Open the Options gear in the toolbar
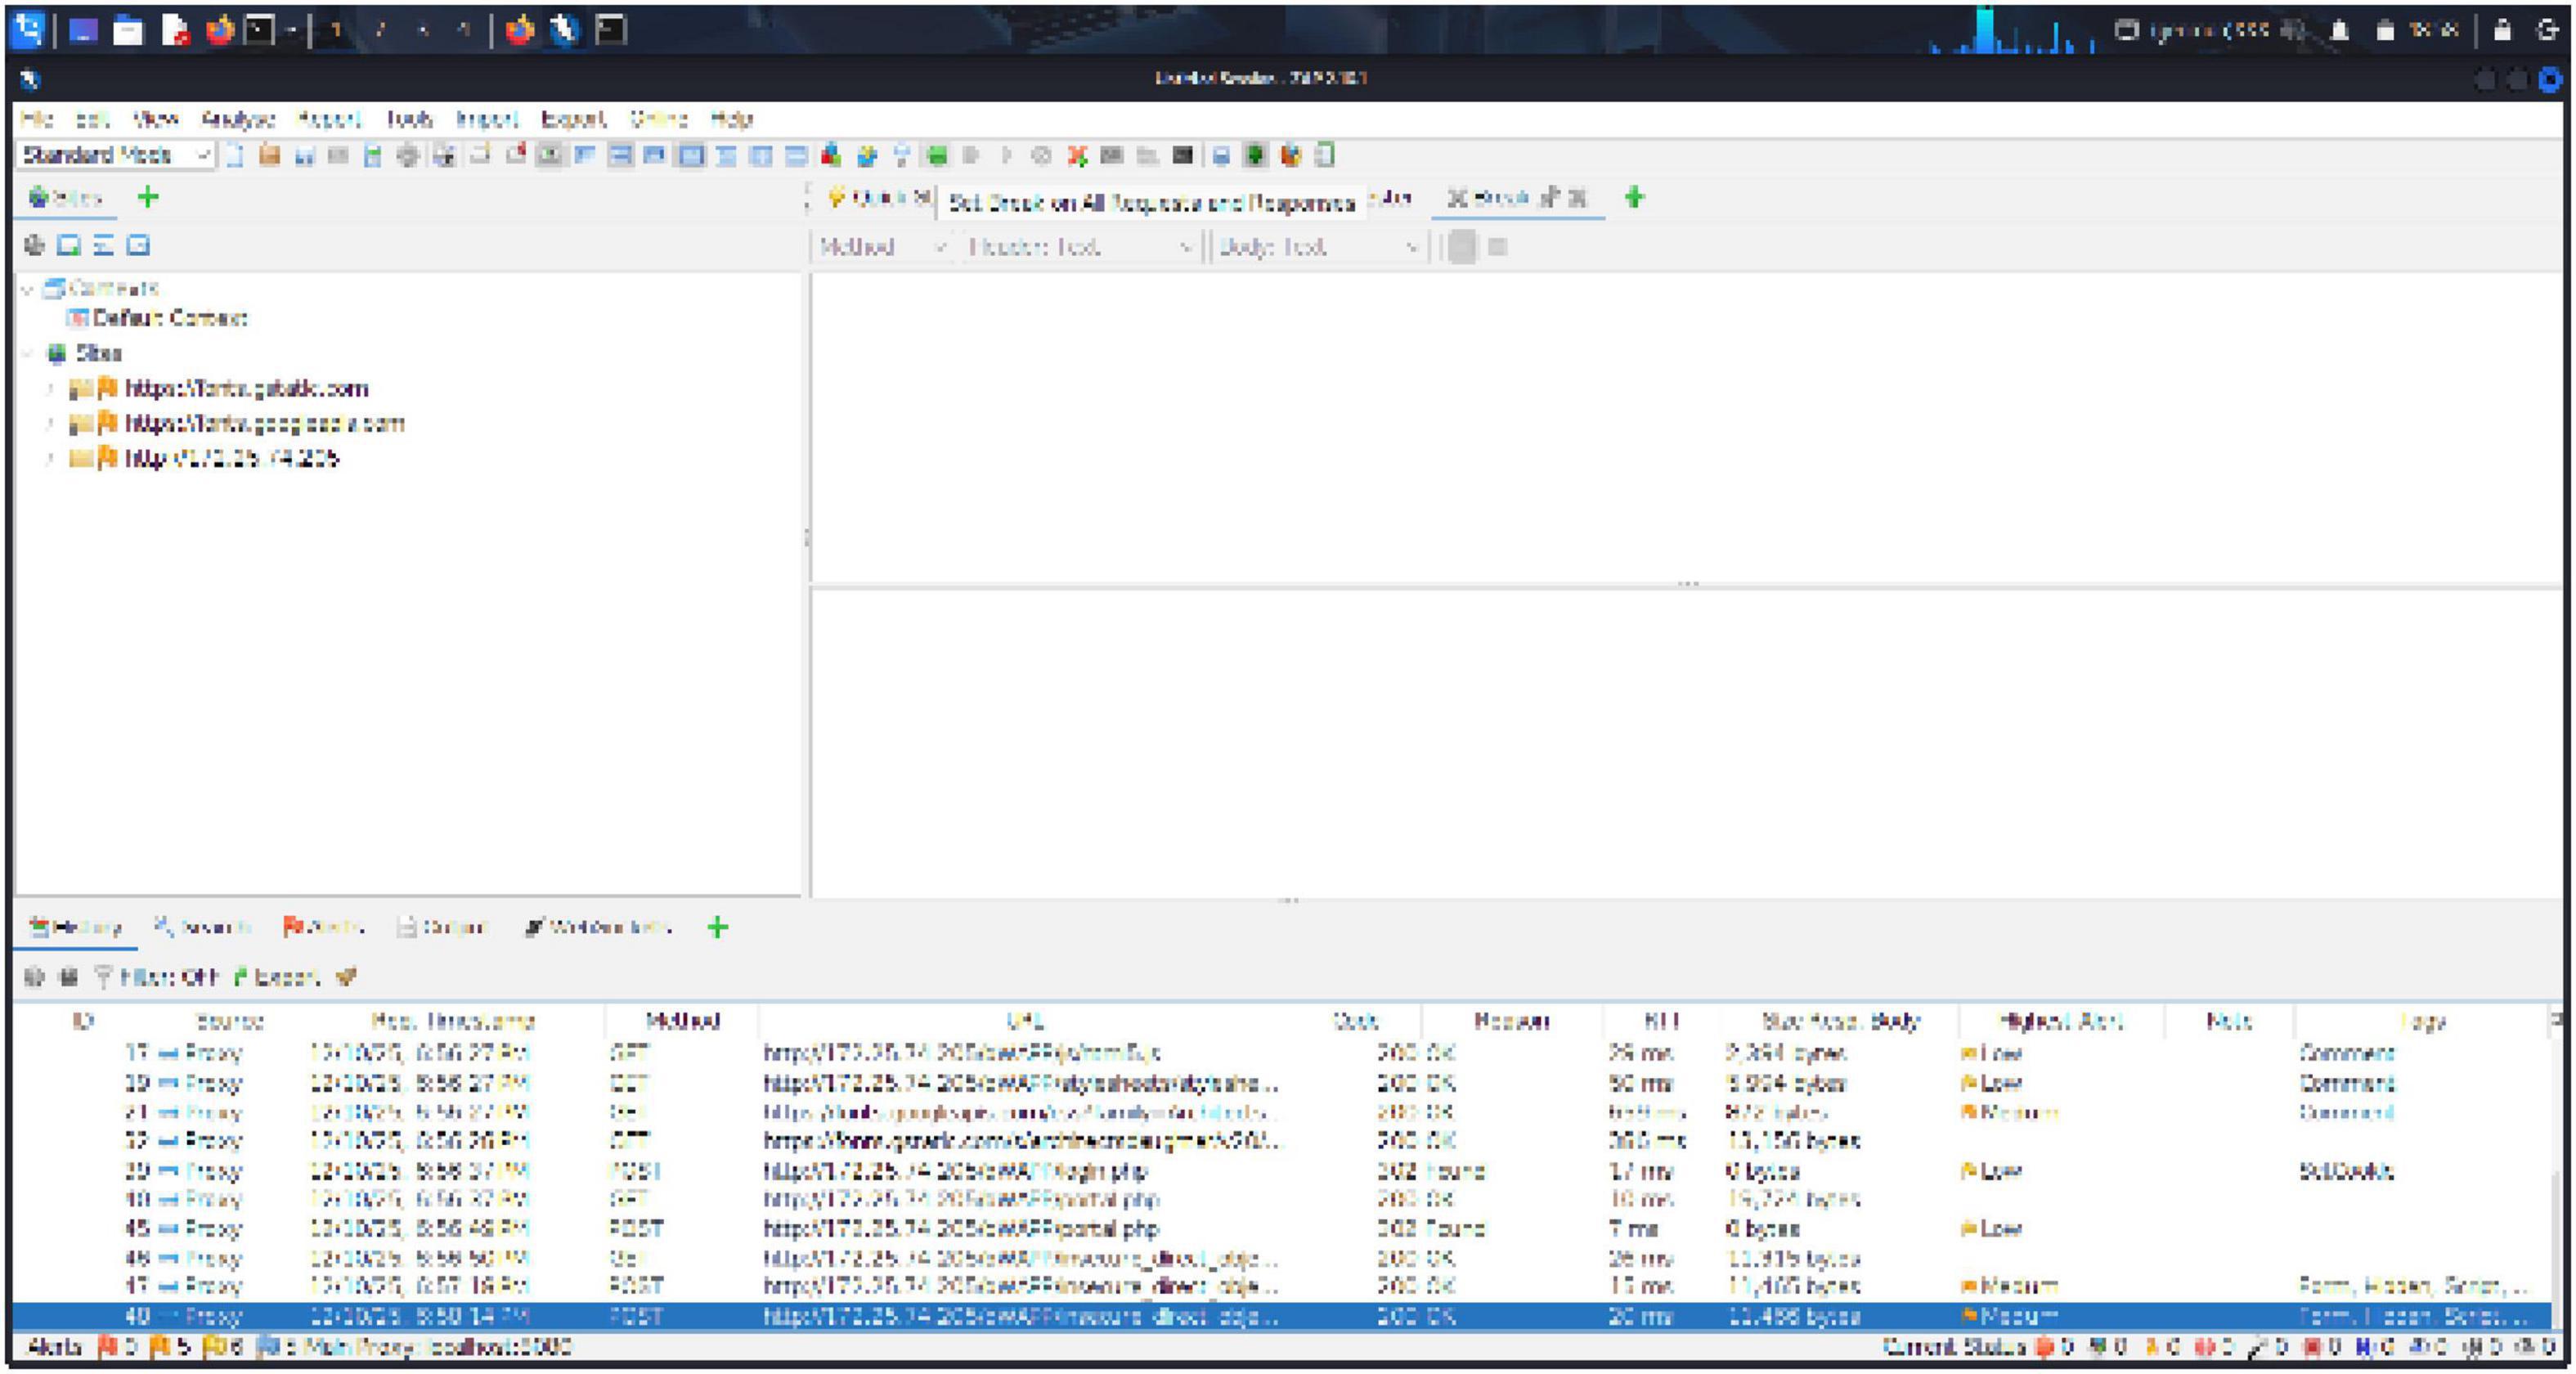This screenshot has width=2576, height=1374. pyautogui.click(x=408, y=155)
